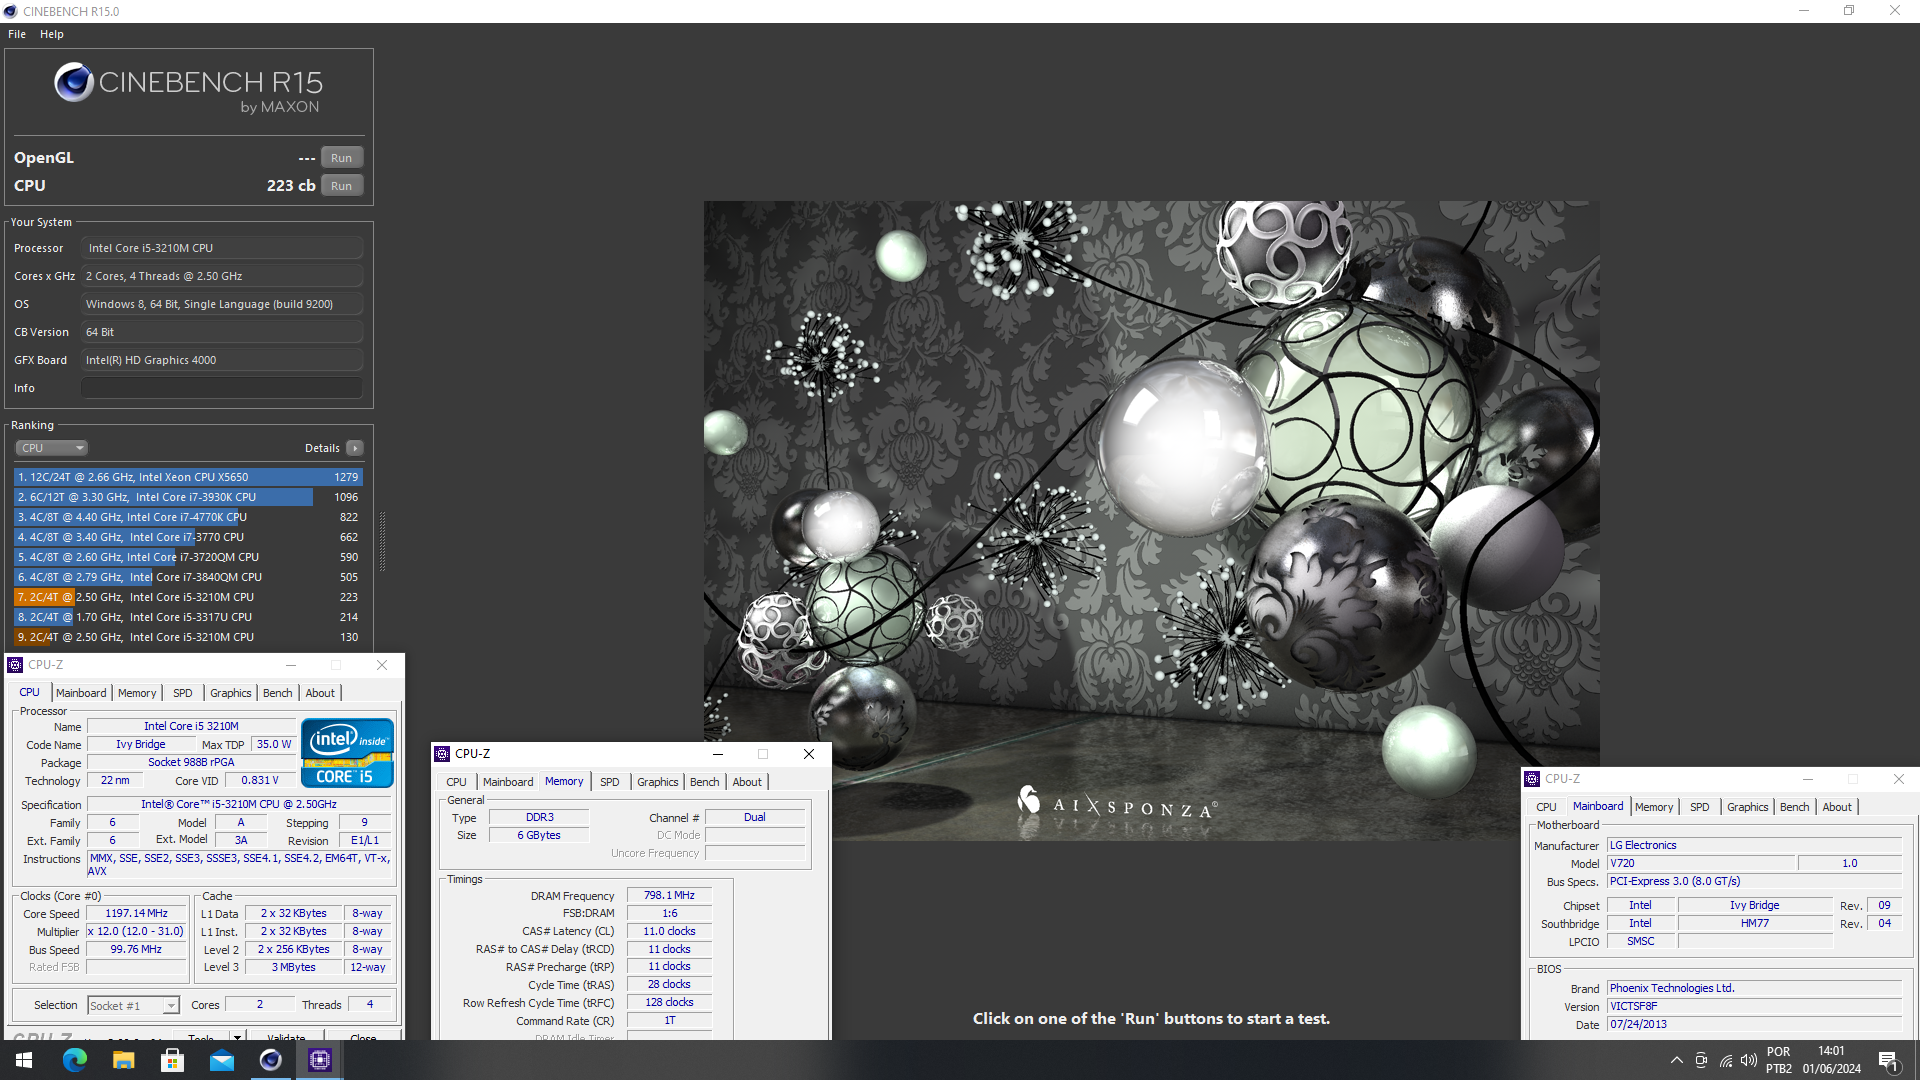Select ranking row Intel Xeon CPU X5650
Viewport: 1920px width, 1080px height.
(x=188, y=477)
